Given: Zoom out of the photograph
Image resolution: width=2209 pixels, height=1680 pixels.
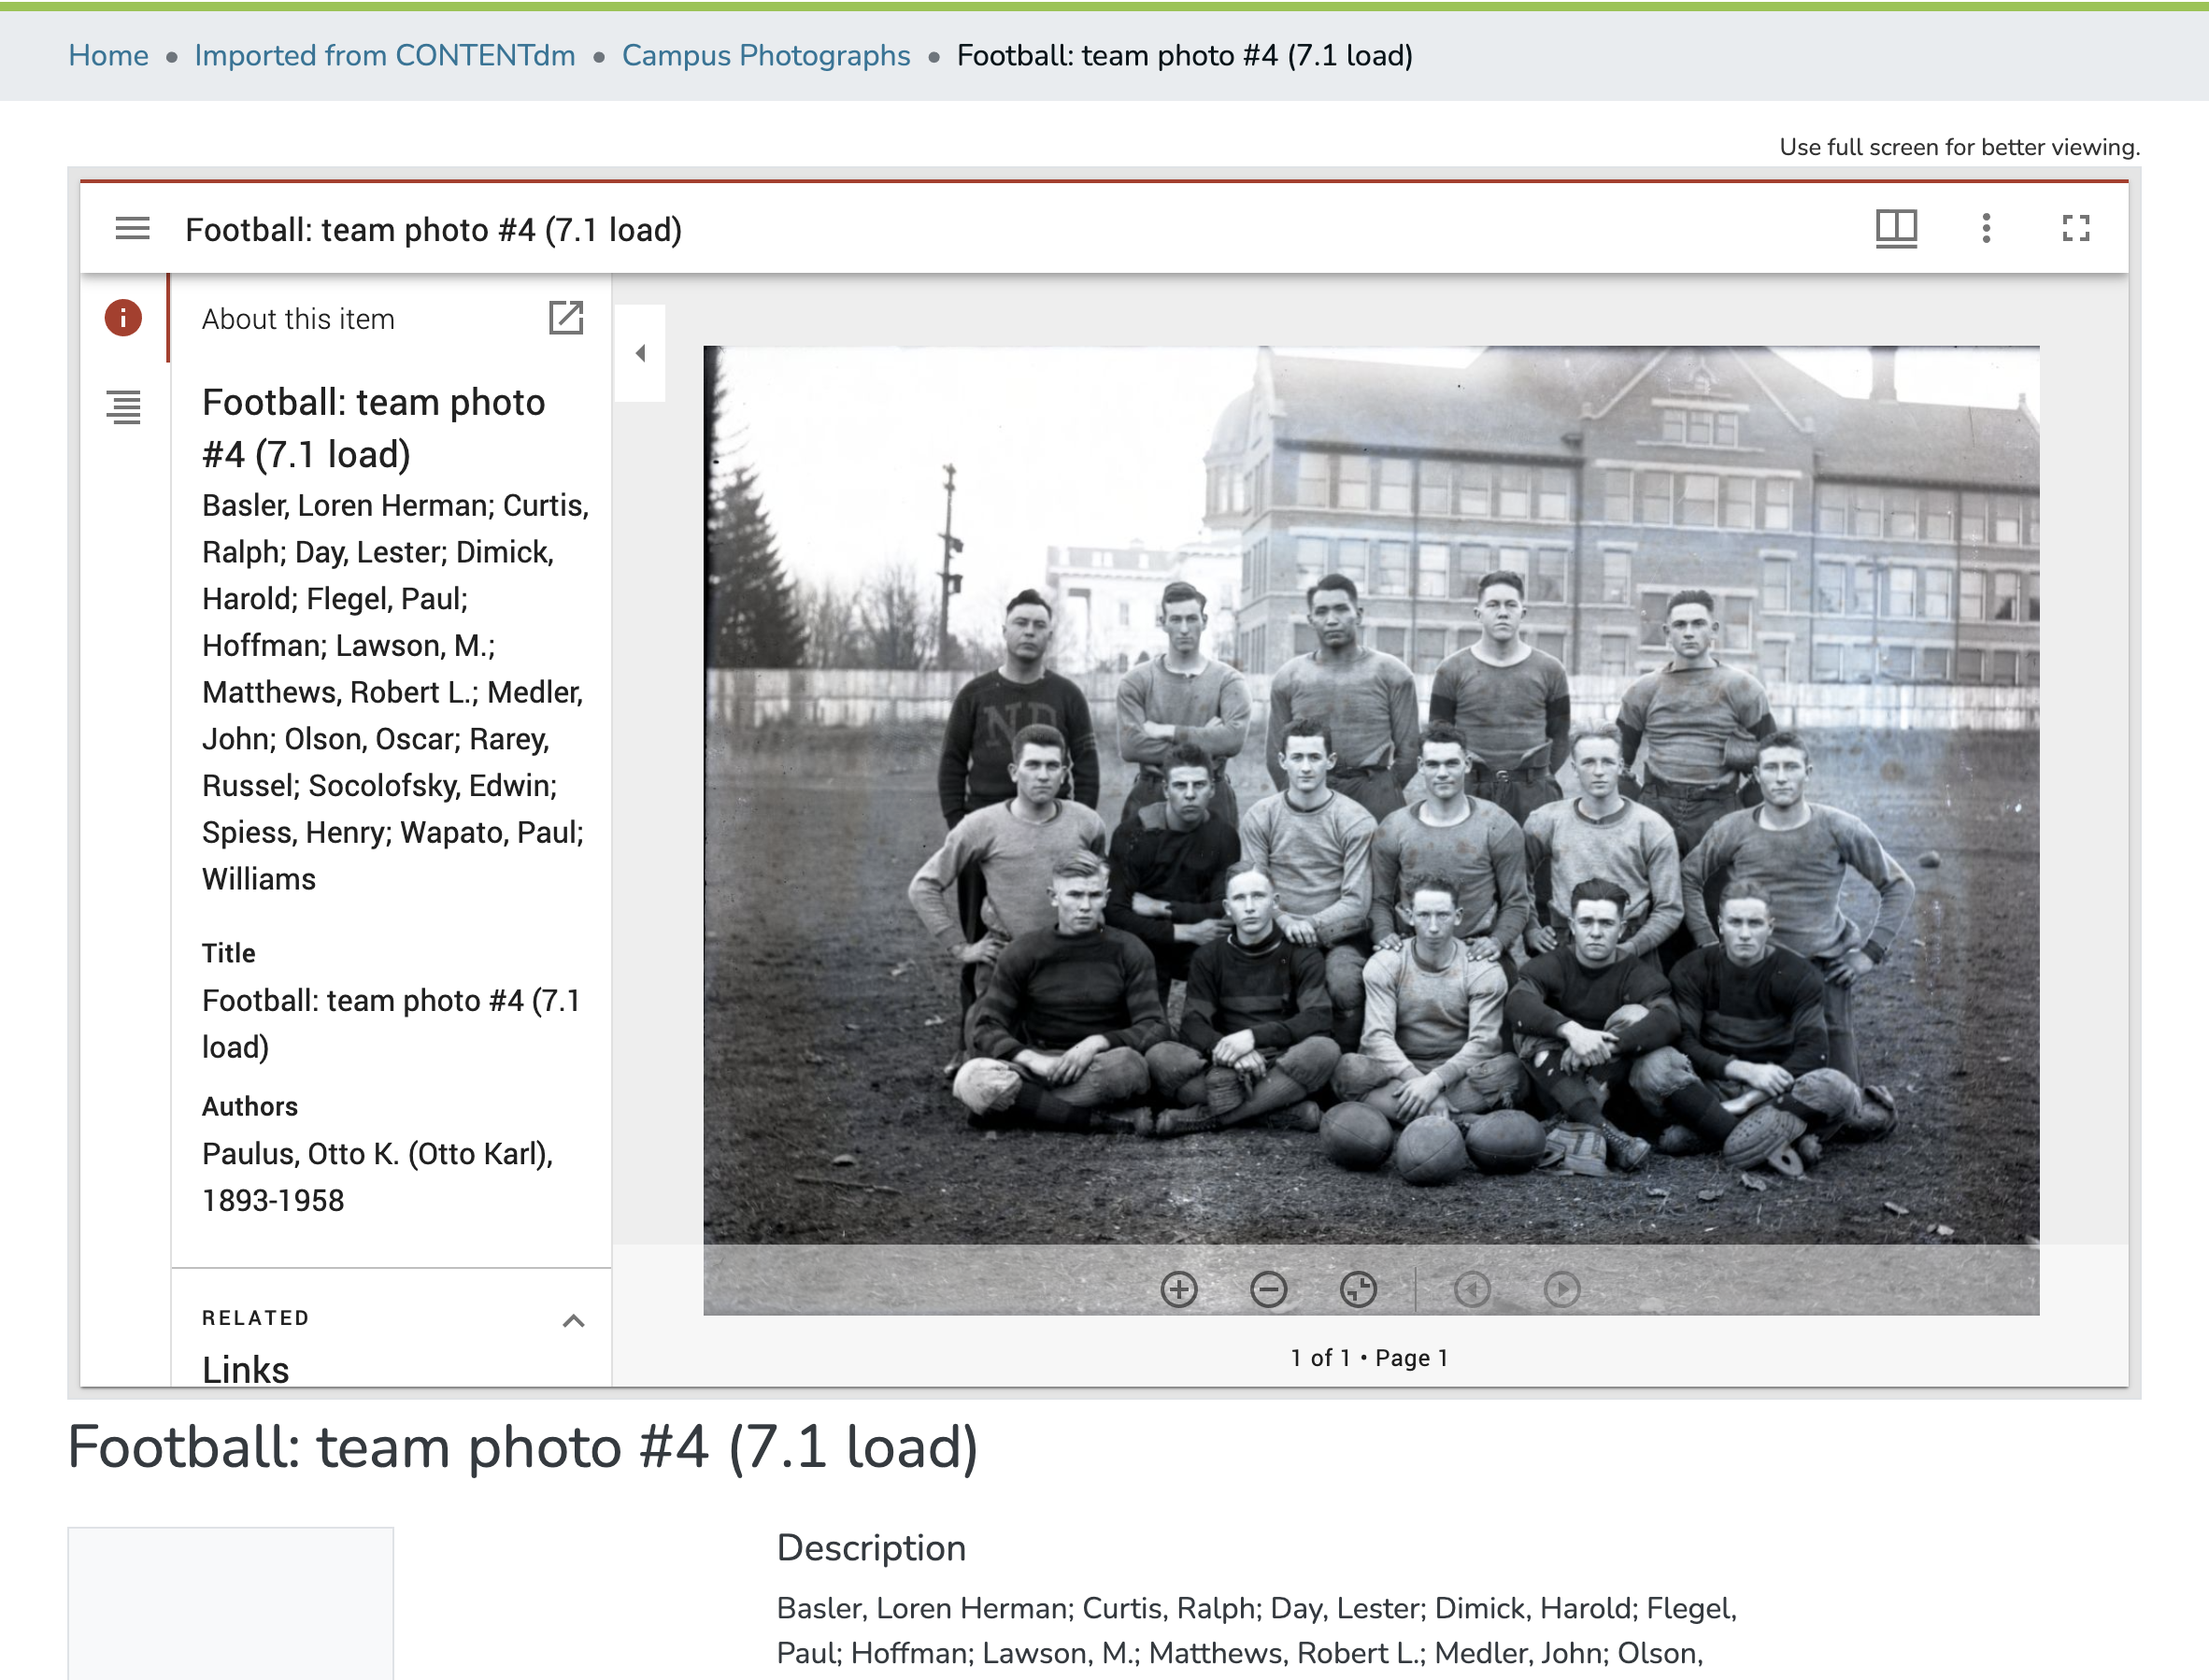Looking at the screenshot, I should point(1268,1289).
